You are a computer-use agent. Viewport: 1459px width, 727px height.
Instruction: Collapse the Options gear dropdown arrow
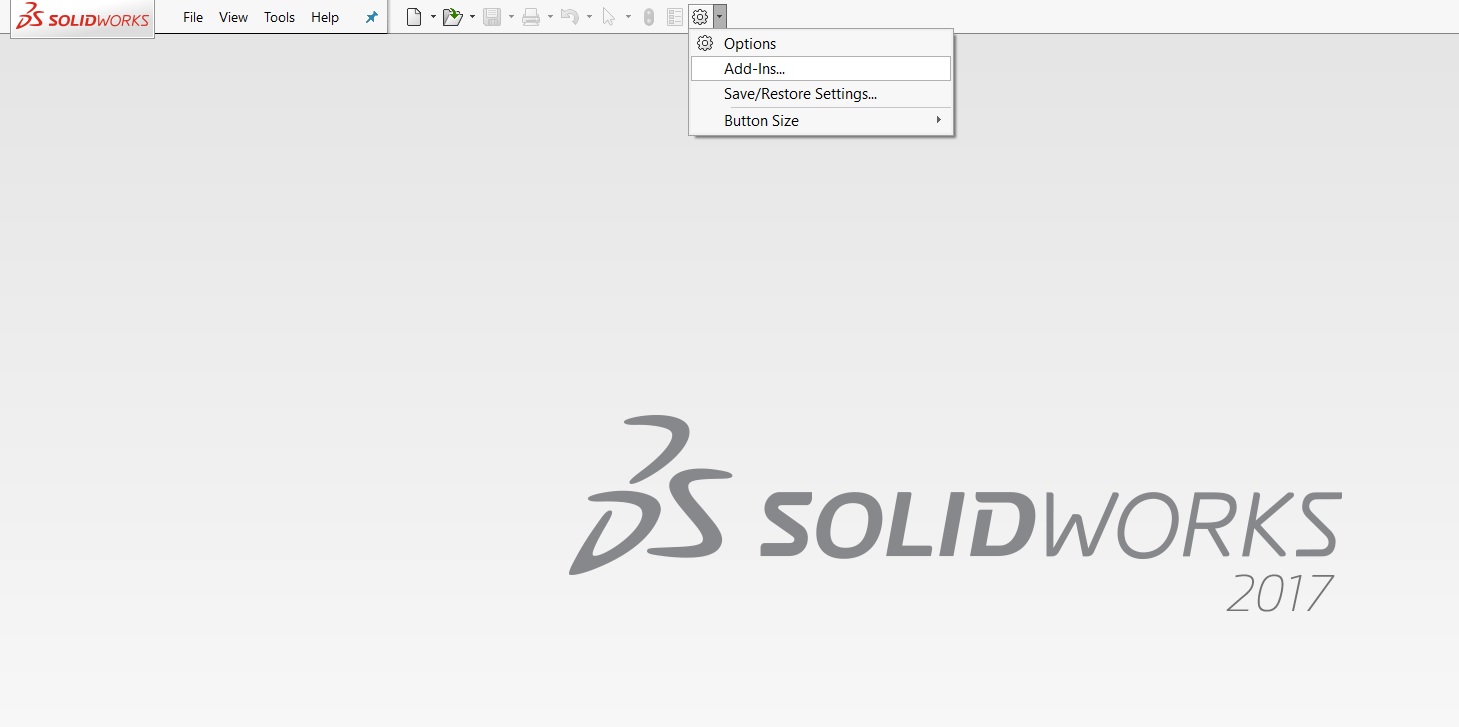pyautogui.click(x=720, y=17)
